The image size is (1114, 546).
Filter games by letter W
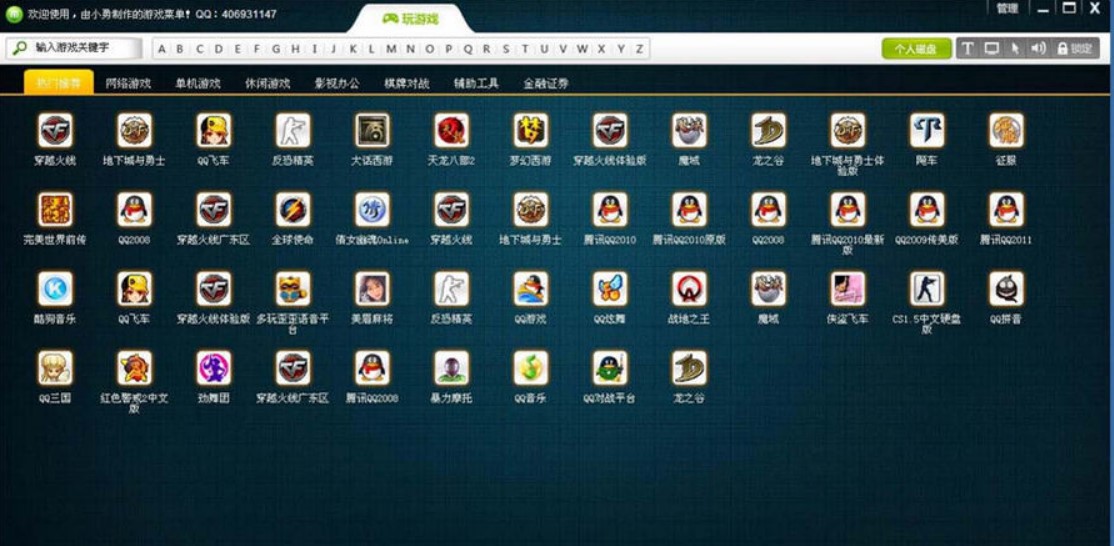(x=582, y=48)
